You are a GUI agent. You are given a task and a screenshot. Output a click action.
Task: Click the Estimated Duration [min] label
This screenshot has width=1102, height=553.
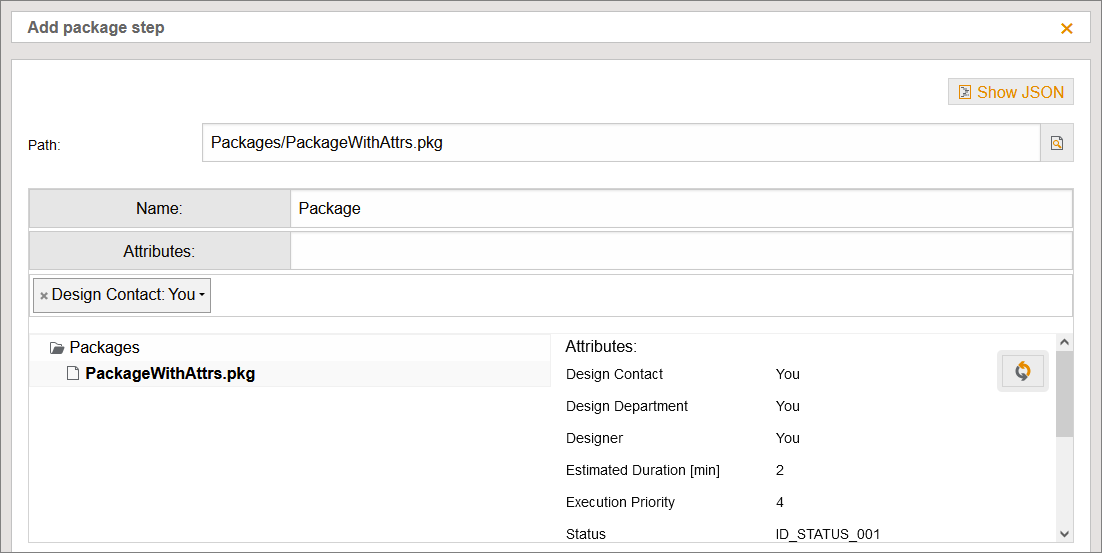(642, 470)
